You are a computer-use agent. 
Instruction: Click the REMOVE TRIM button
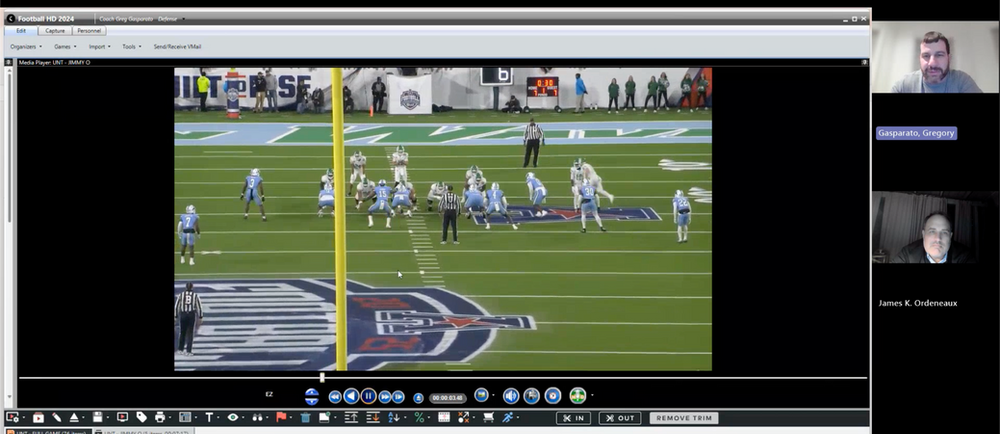(684, 418)
